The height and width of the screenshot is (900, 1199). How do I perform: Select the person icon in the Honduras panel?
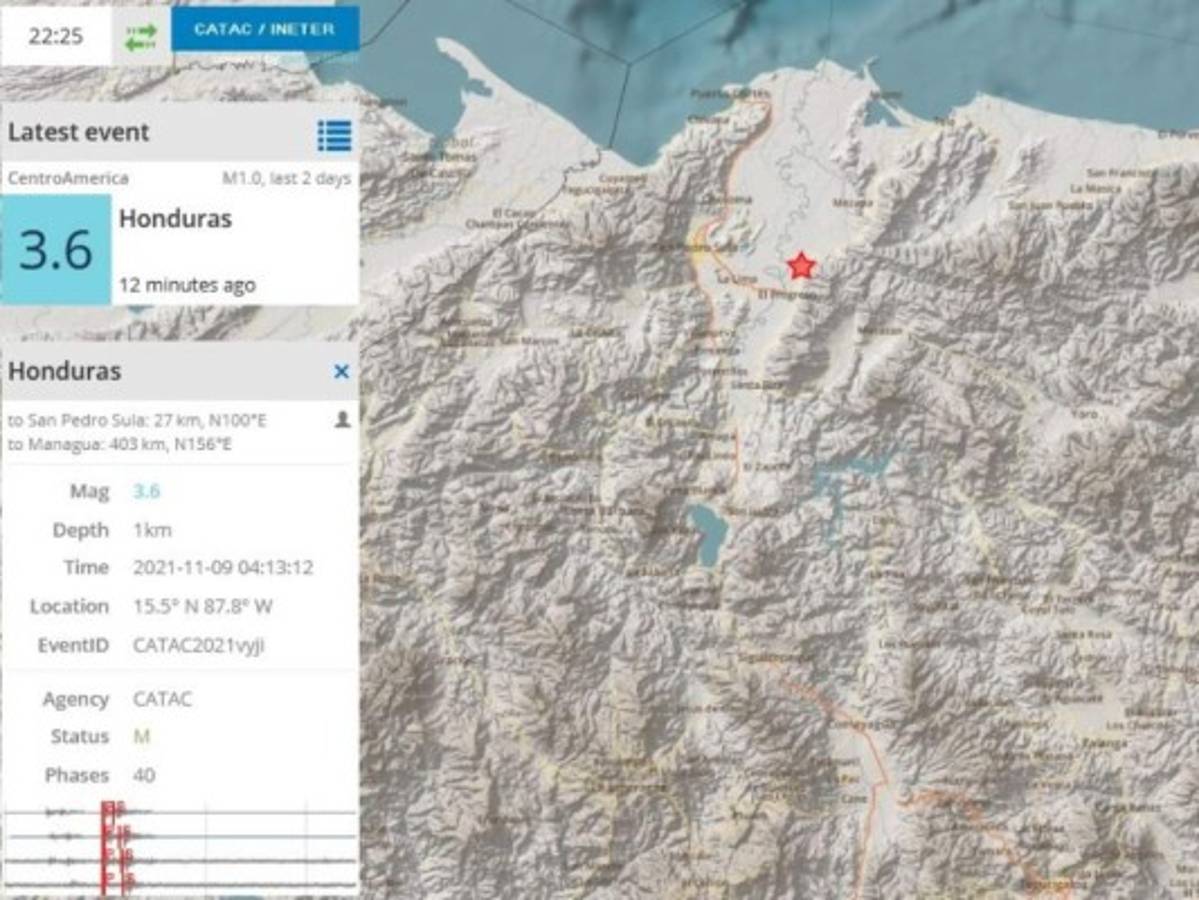pos(340,421)
